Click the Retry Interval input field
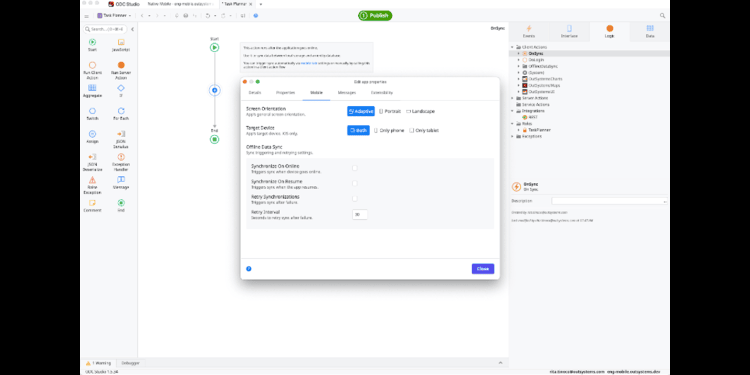The image size is (750, 375). pos(360,215)
